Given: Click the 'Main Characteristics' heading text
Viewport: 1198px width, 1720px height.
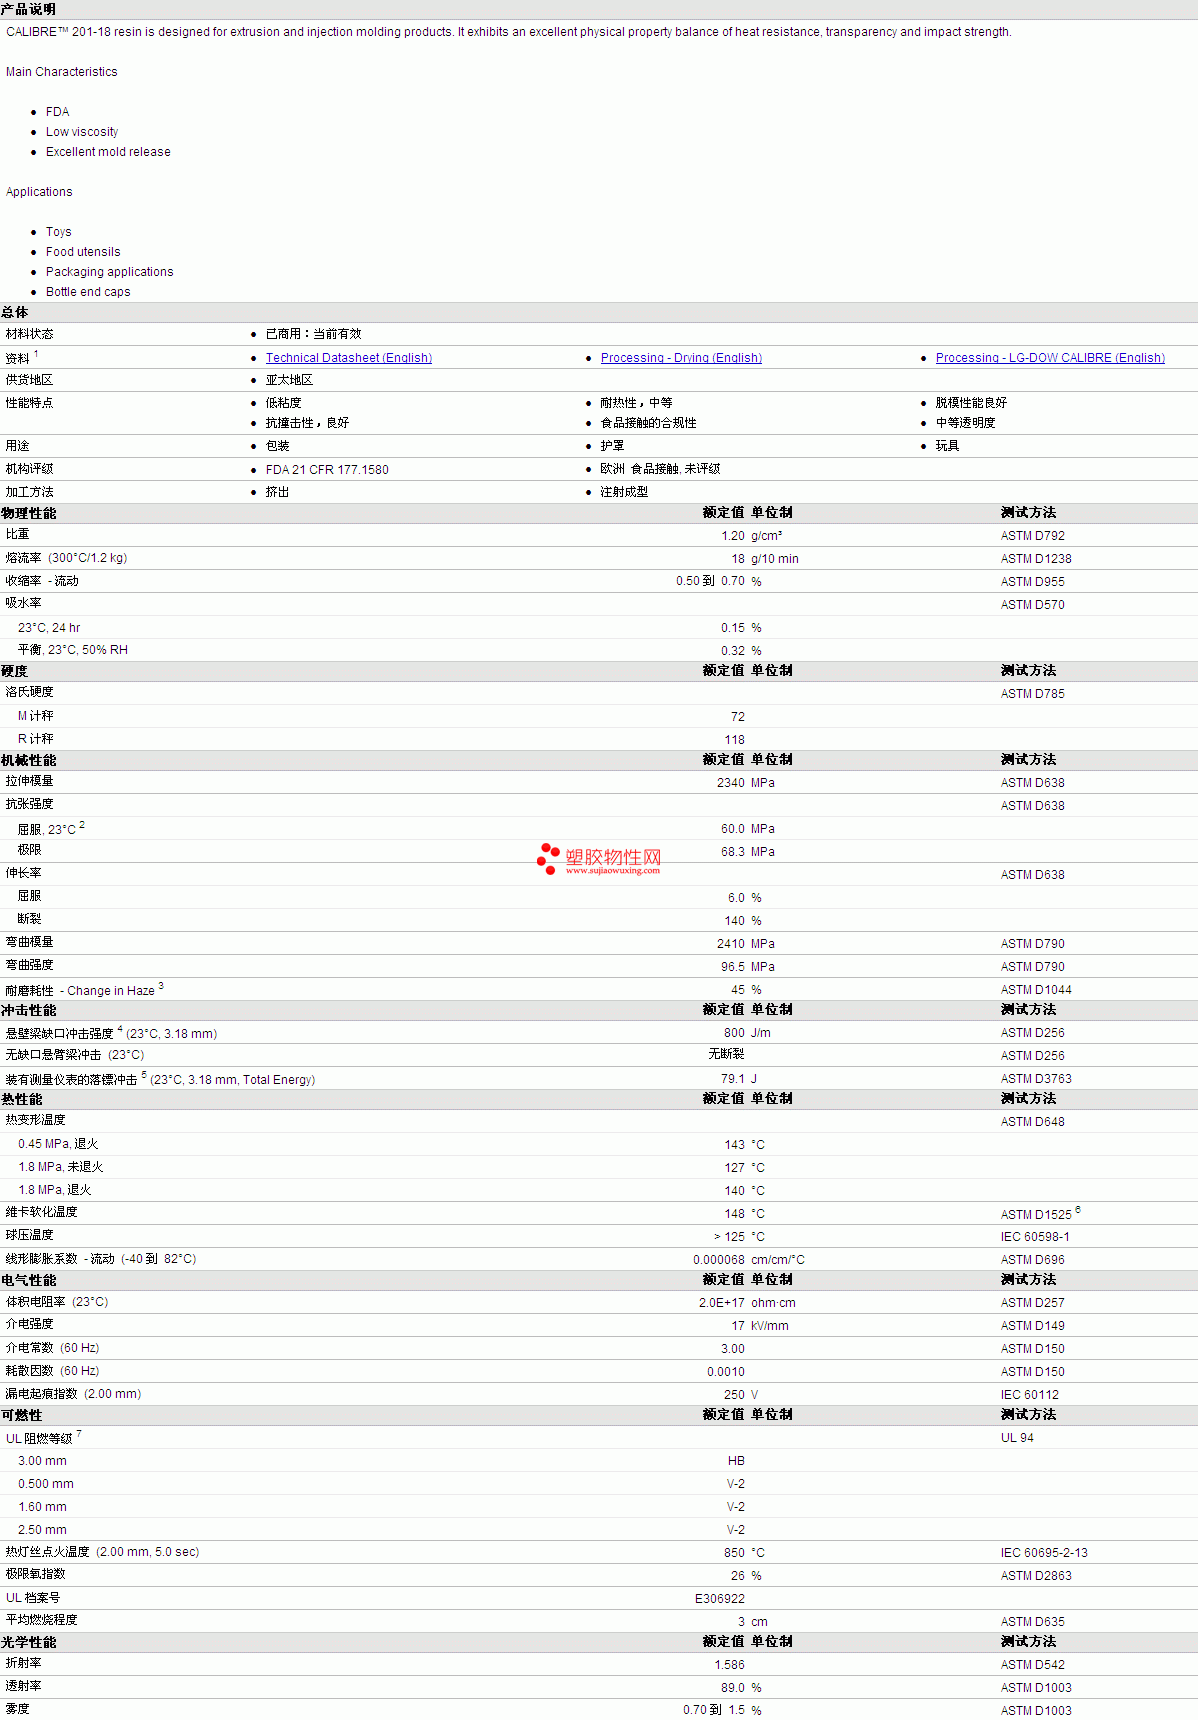Looking at the screenshot, I should [x=62, y=72].
